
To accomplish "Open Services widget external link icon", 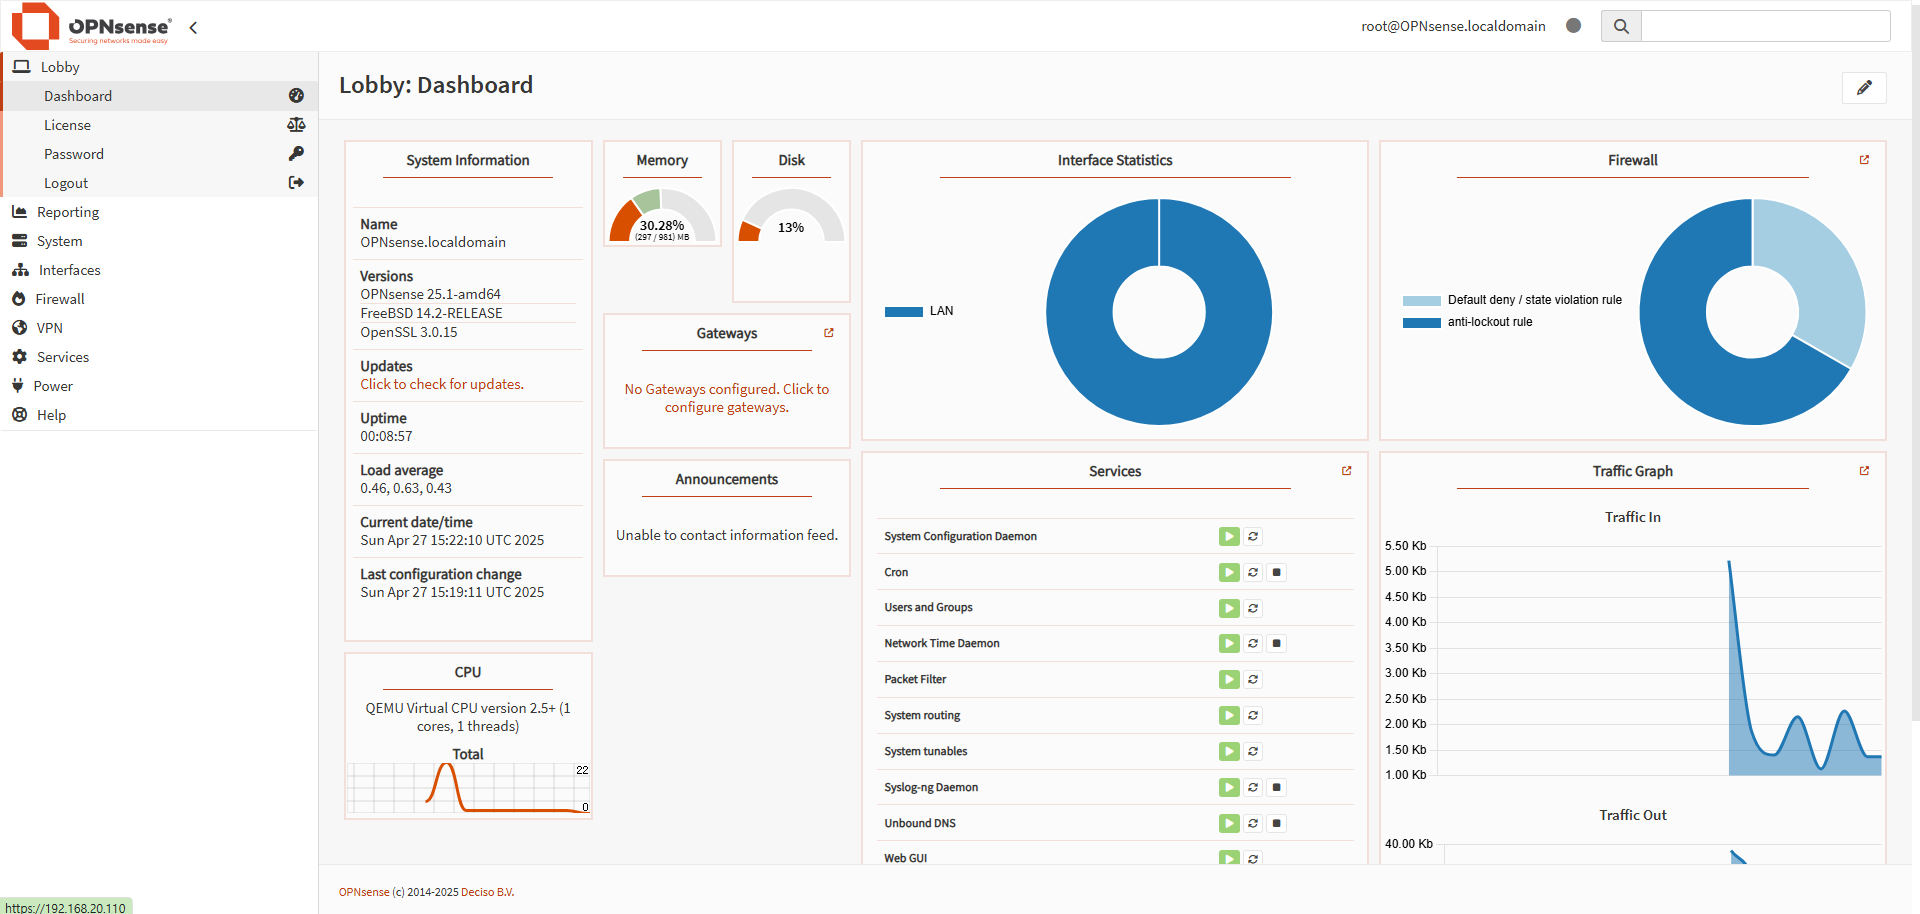I will point(1346,471).
